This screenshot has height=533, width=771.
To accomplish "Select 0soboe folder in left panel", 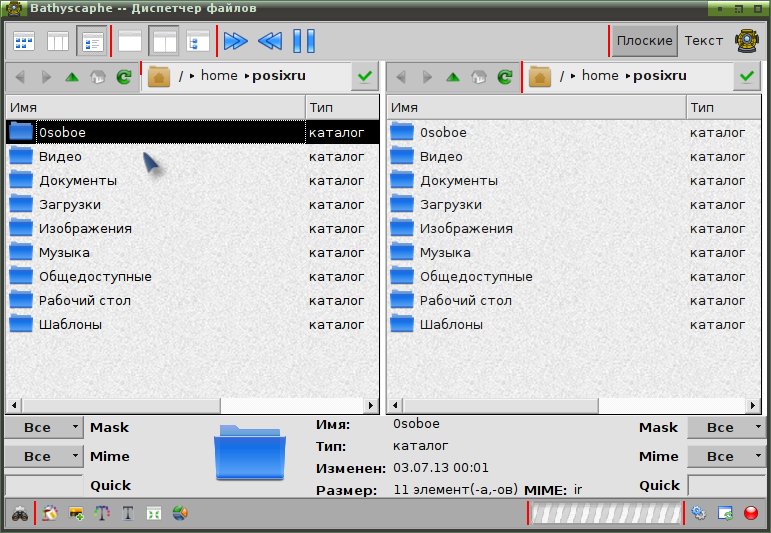I will 192,132.
